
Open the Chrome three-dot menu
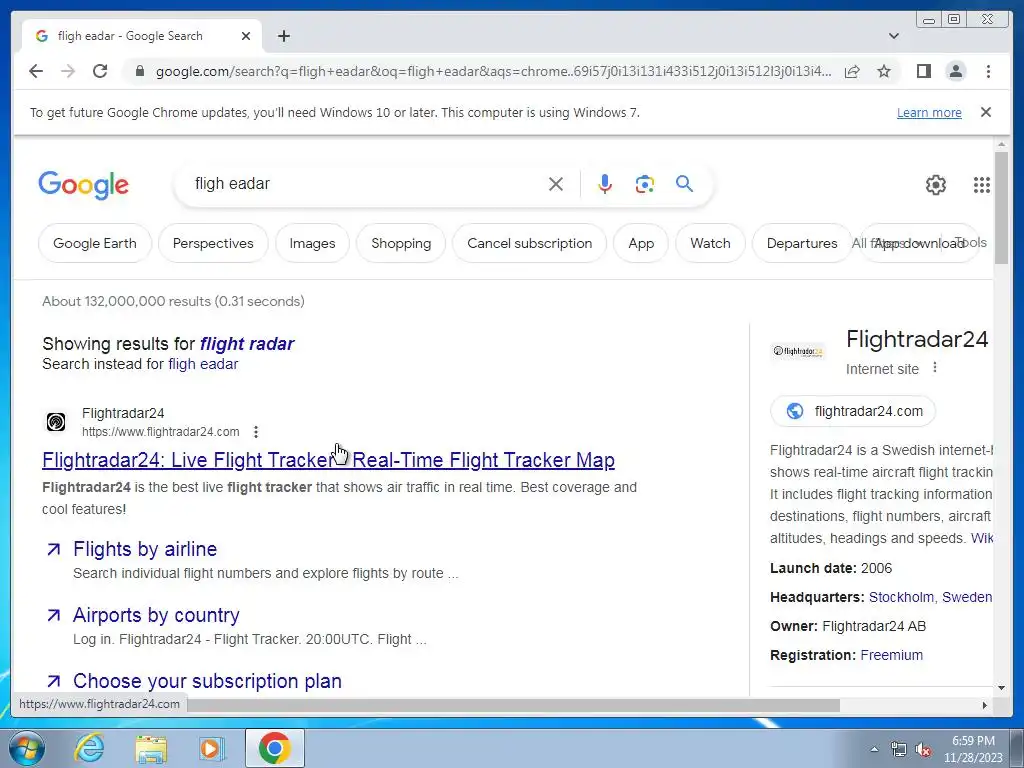pyautogui.click(x=988, y=71)
